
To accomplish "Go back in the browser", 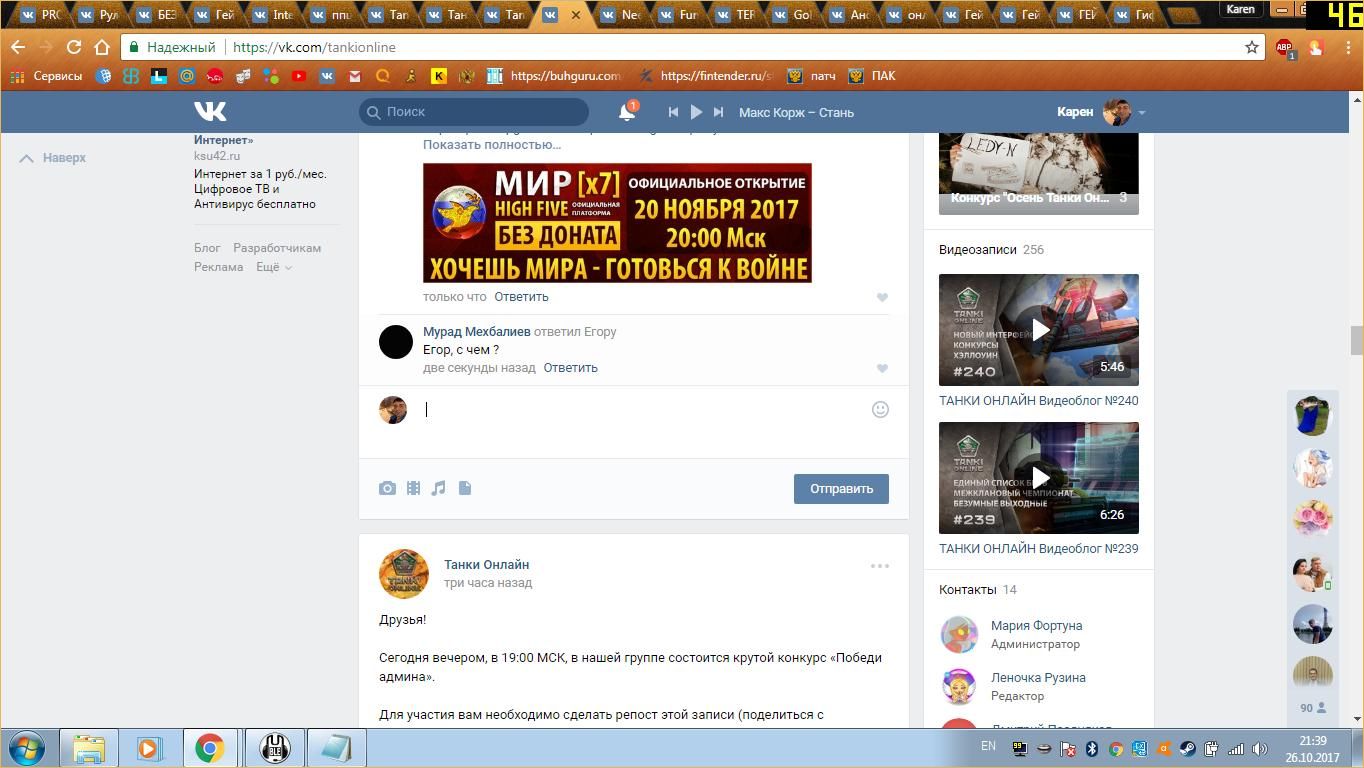I will pos(18,47).
